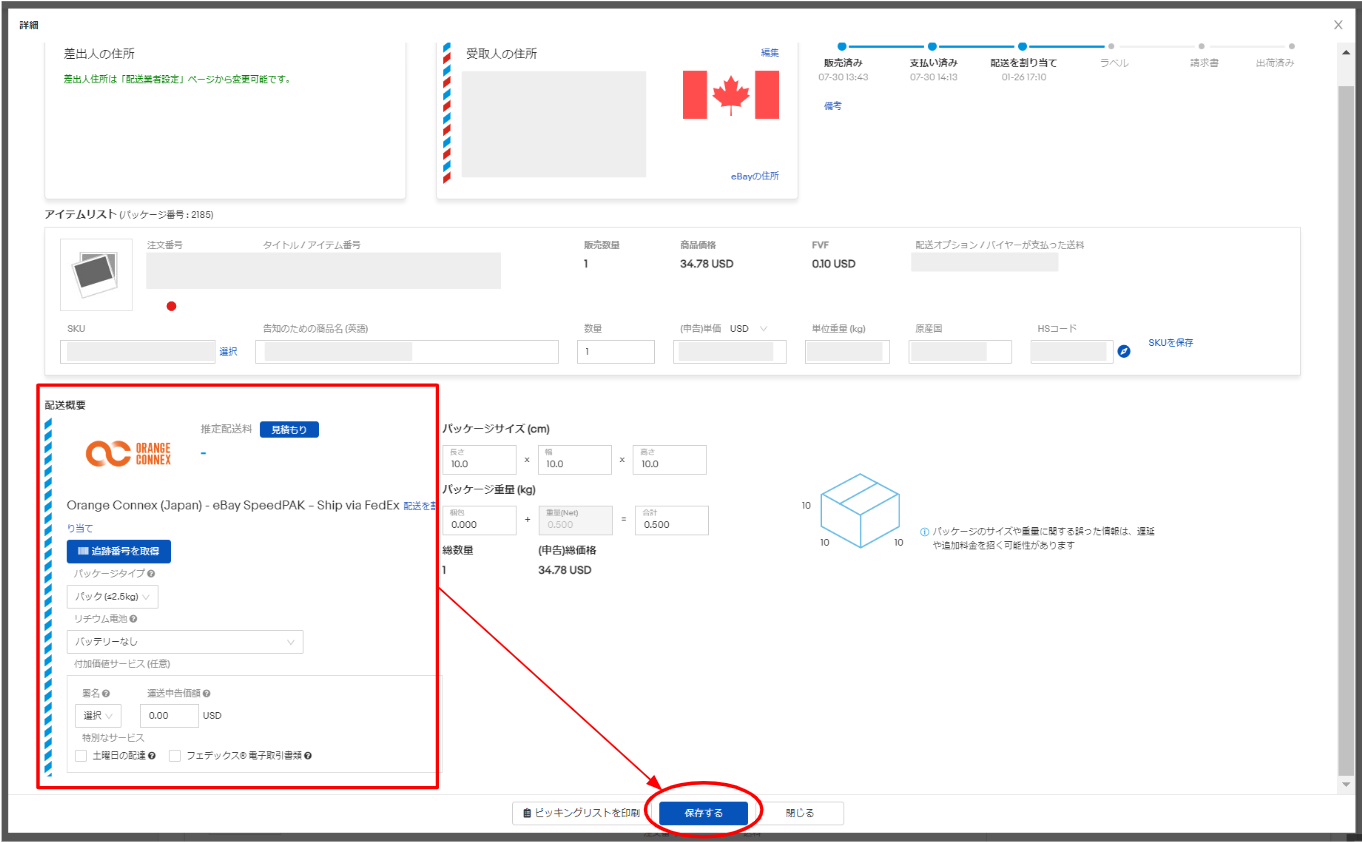The image size is (1362, 842).
Task: Open the パック (≤2.5kg) package type dropdown
Action: pyautogui.click(x=112, y=597)
